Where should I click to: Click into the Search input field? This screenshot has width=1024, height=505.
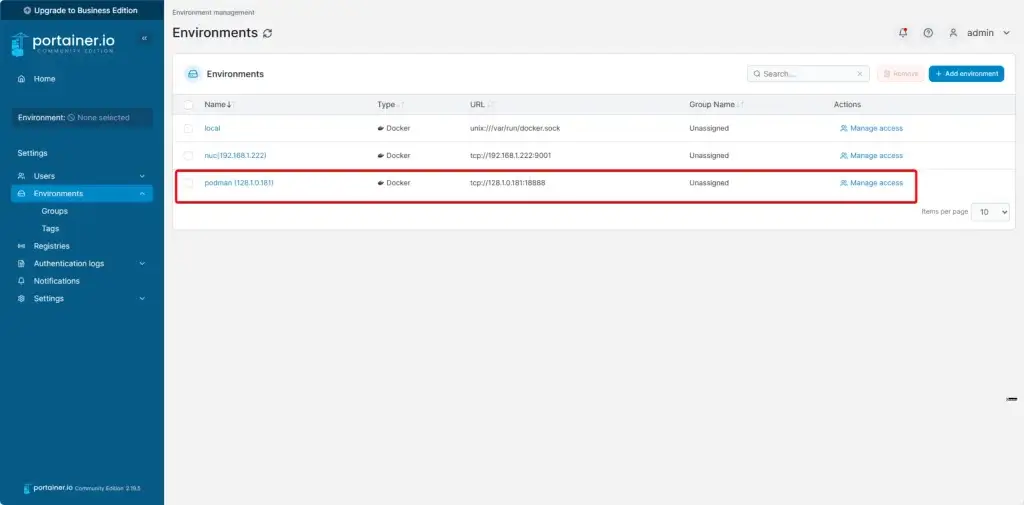(x=808, y=74)
